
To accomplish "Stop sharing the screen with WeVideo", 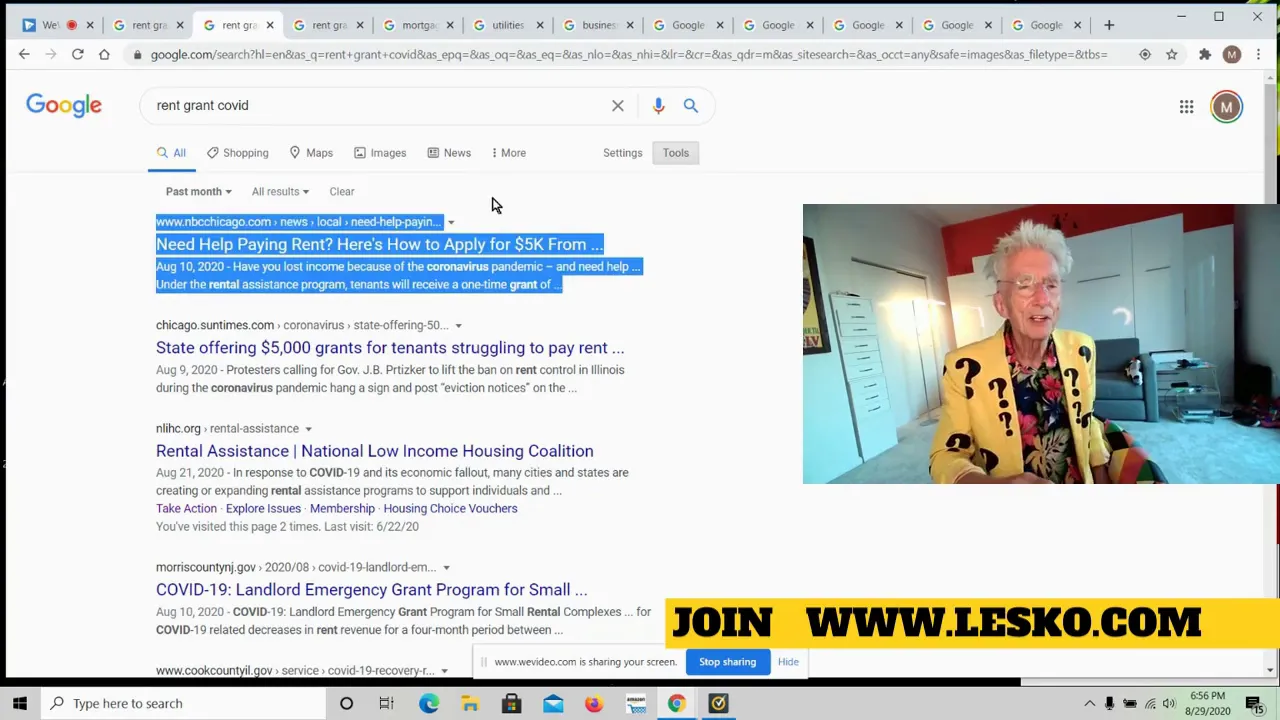I will point(728,662).
